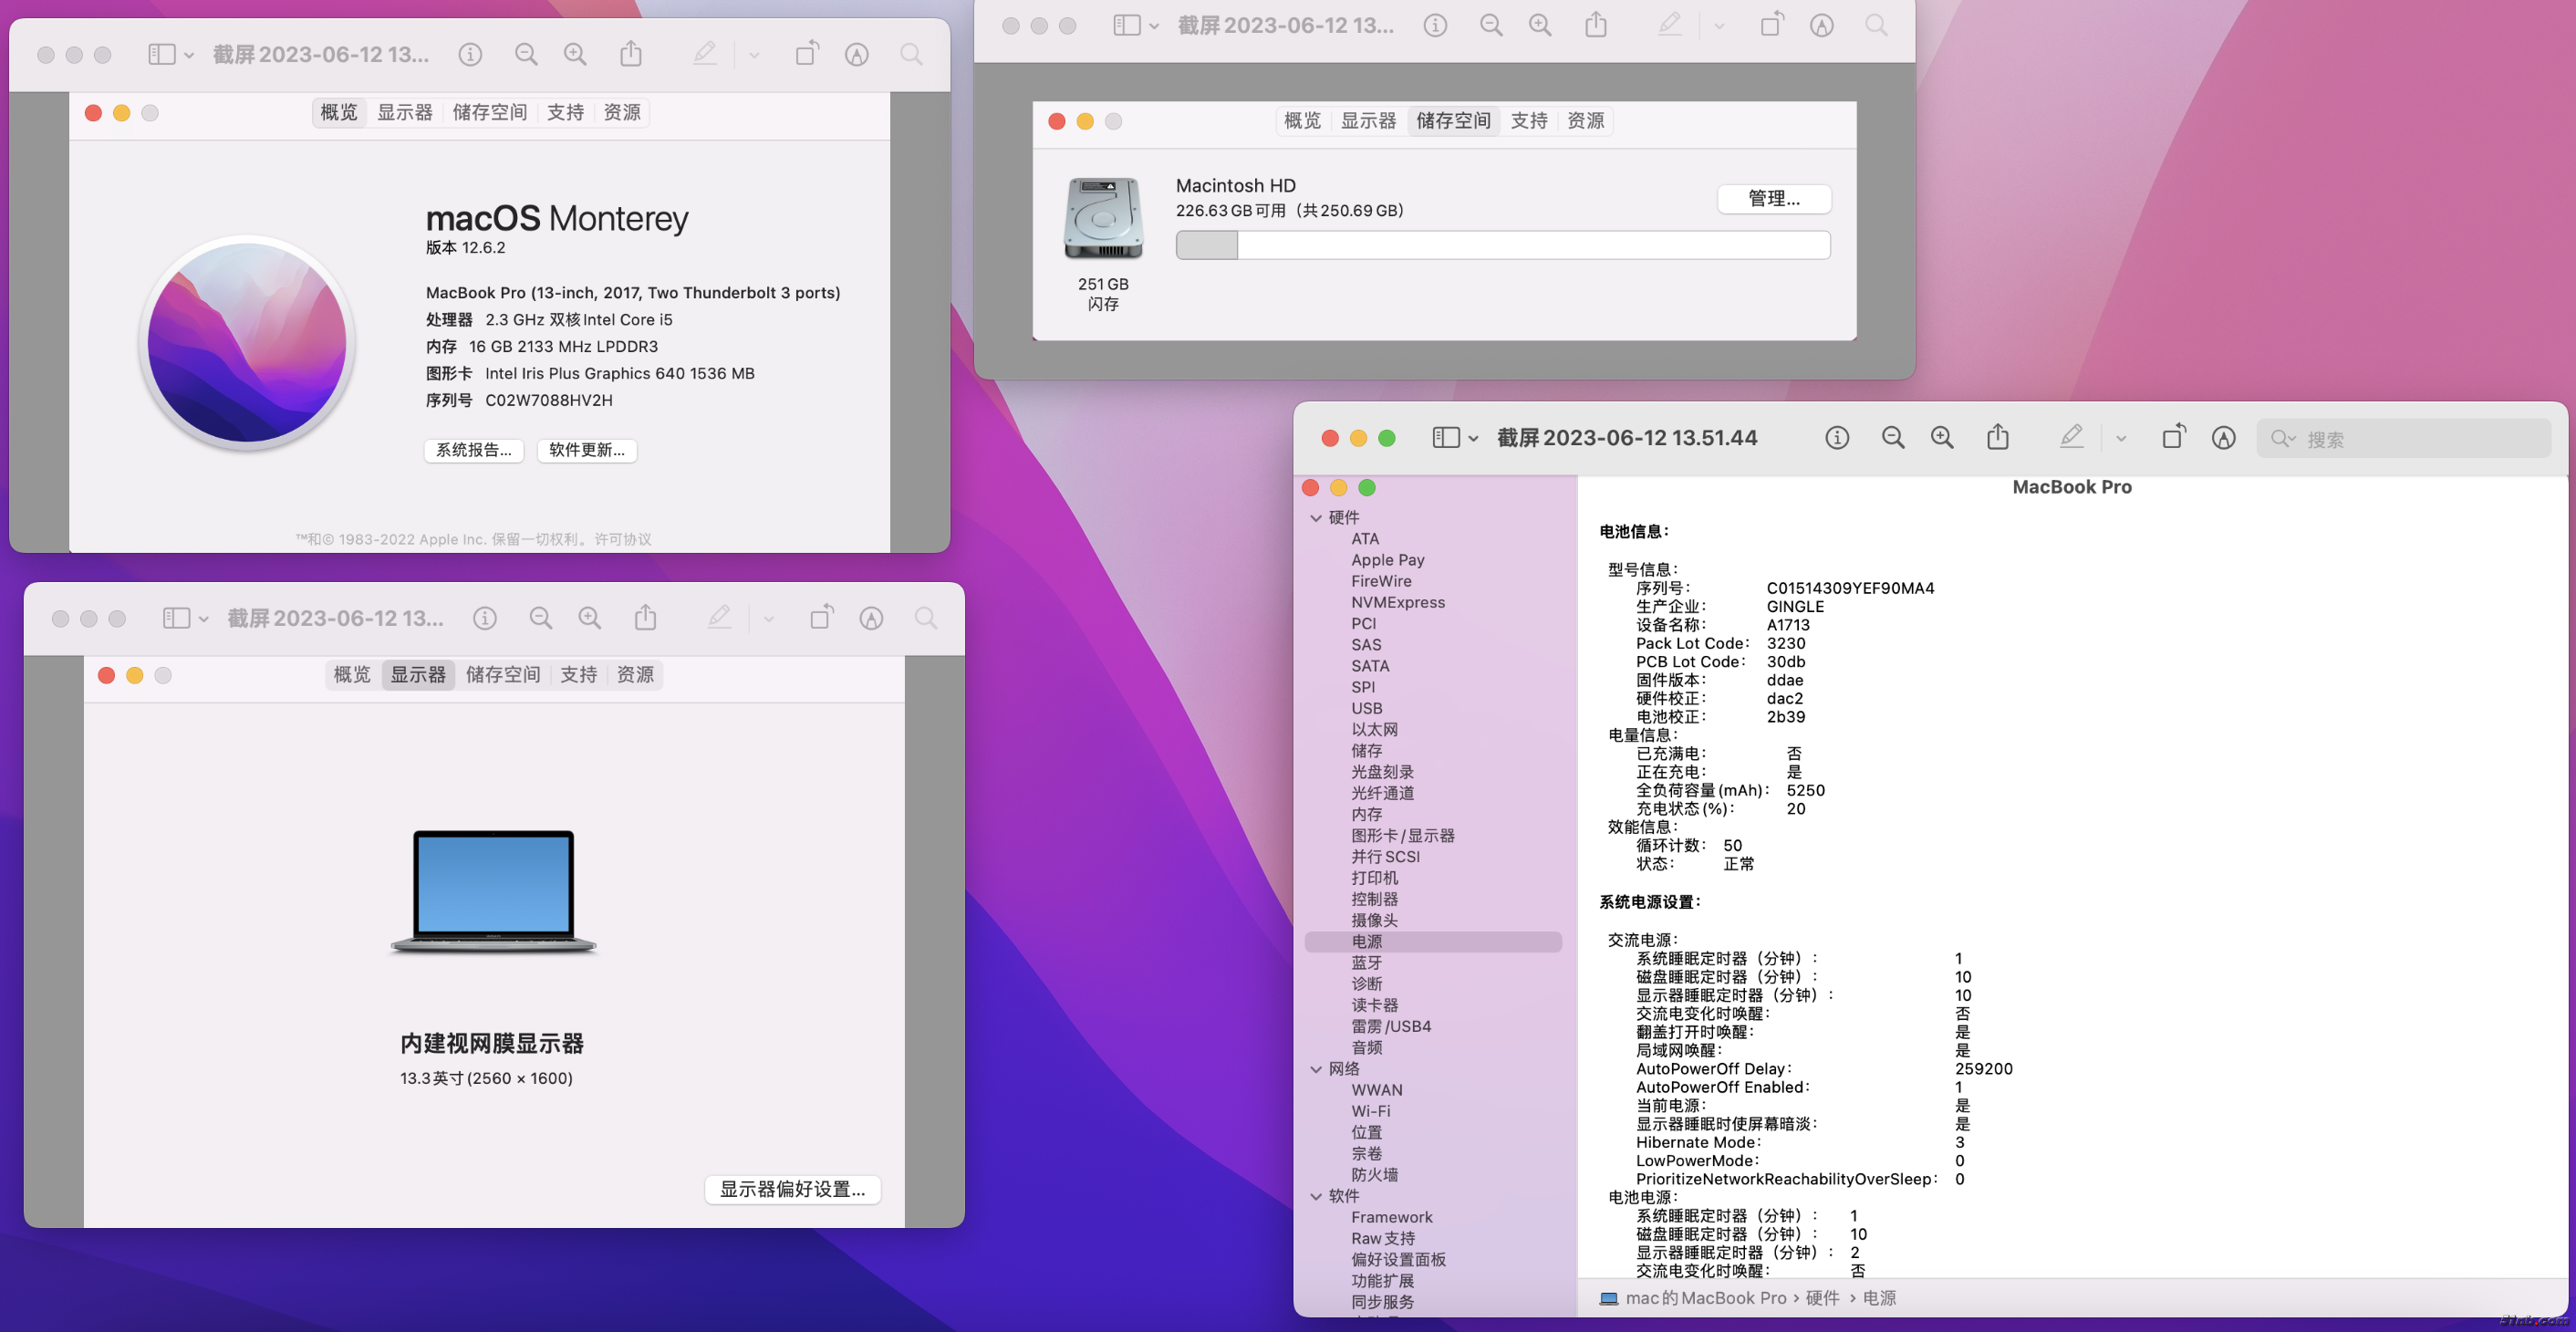This screenshot has height=1332, width=2576.
Task: Share from the built-in display Preview window
Action: (x=646, y=617)
